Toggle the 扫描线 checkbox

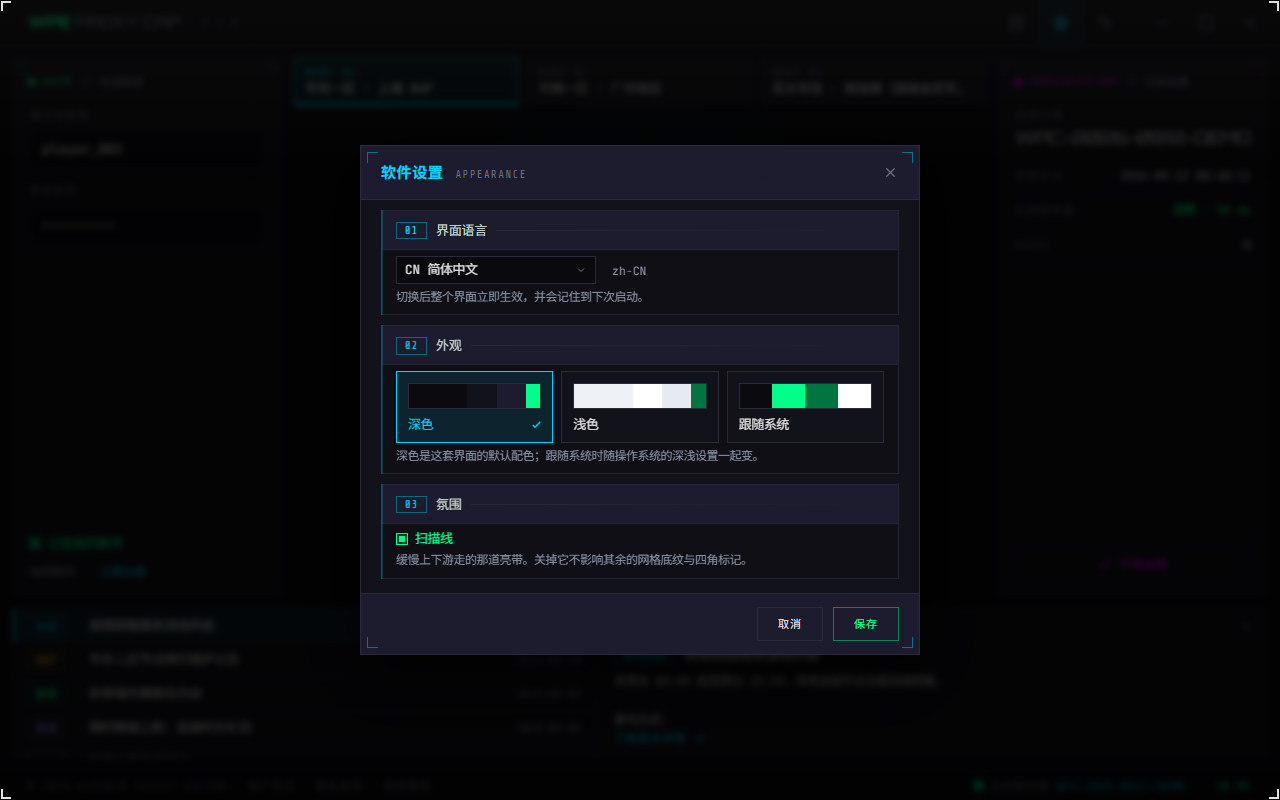click(x=402, y=539)
